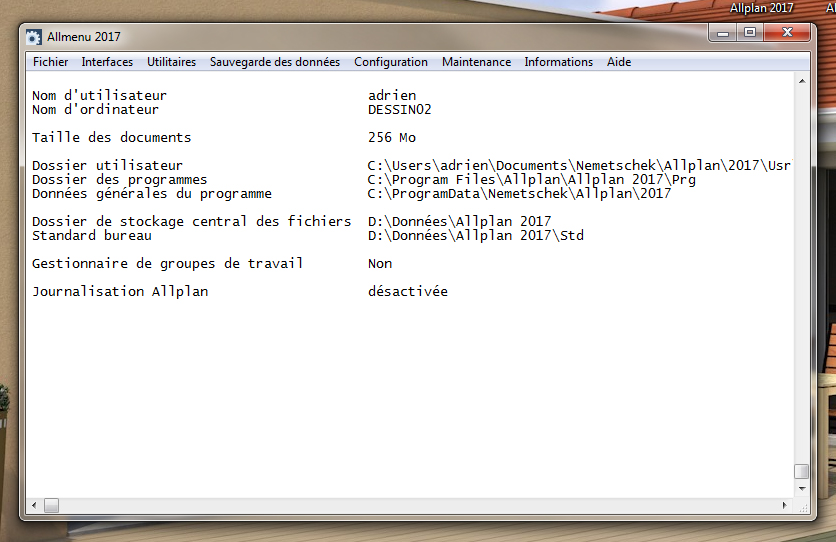The height and width of the screenshot is (542, 836).
Task: Click the user name value 'adrien'
Action: click(392, 95)
